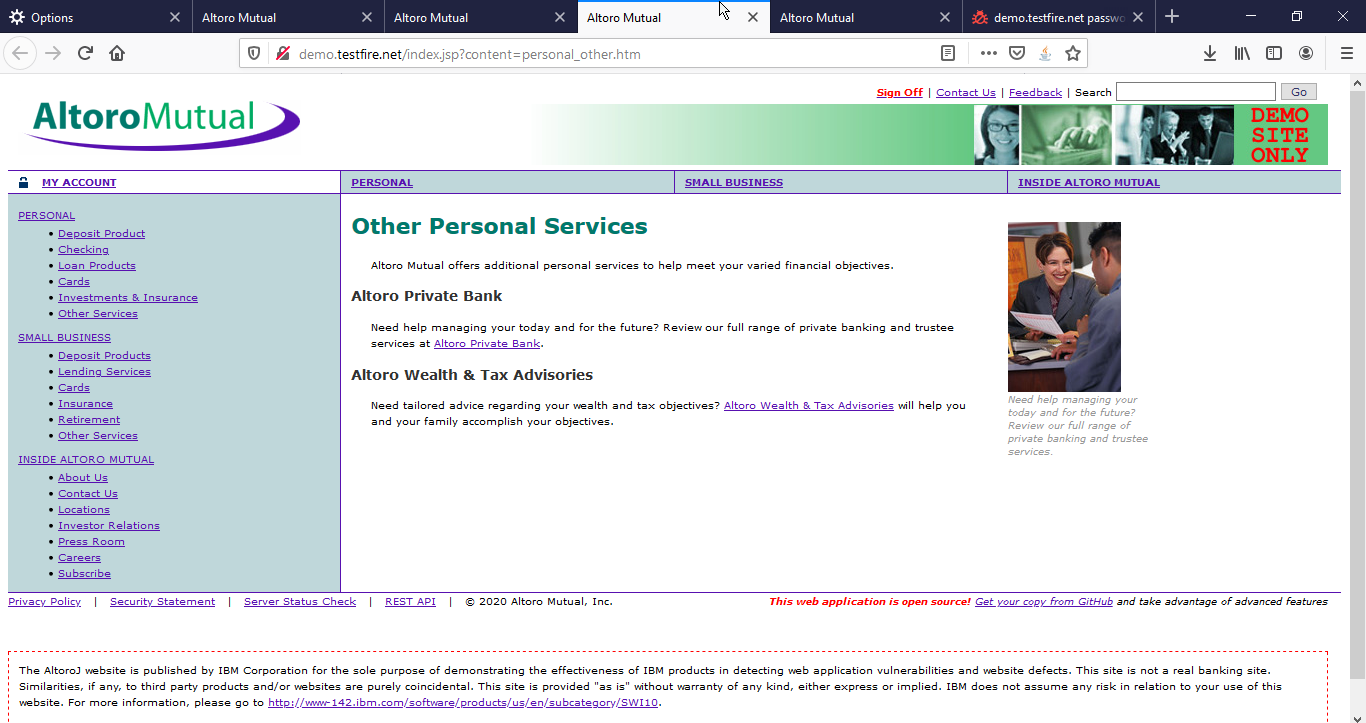This screenshot has width=1366, height=723.
Task: Click the lock icon beside My Account
Action: (23, 182)
